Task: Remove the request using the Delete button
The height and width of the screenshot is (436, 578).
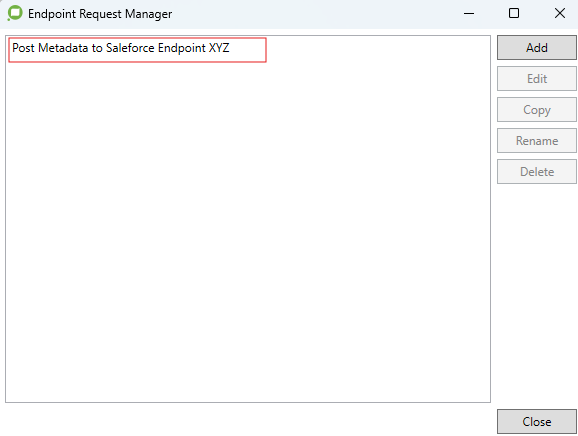Action: click(537, 171)
